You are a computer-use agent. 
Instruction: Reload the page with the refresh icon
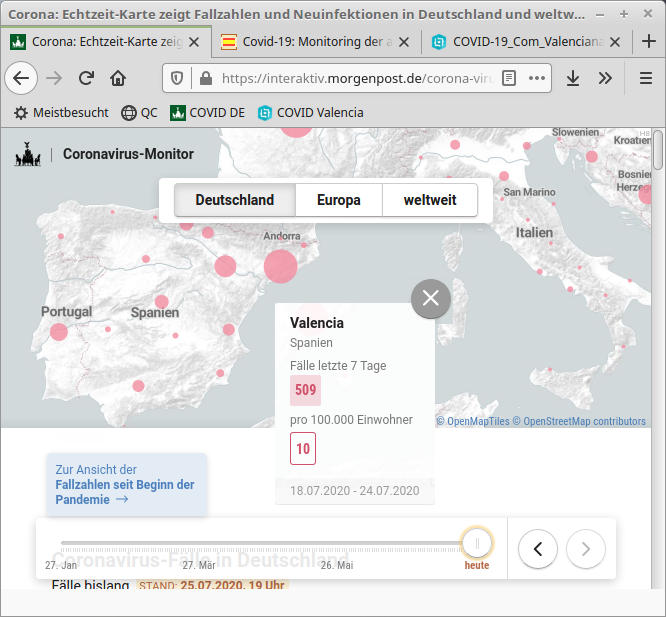click(87, 78)
